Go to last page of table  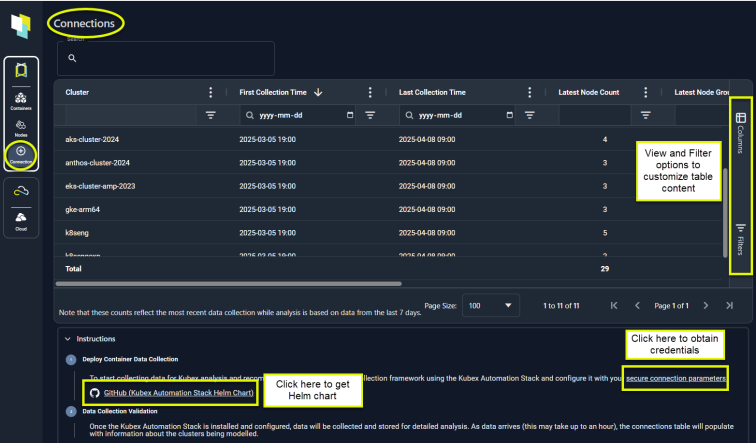tap(729, 306)
